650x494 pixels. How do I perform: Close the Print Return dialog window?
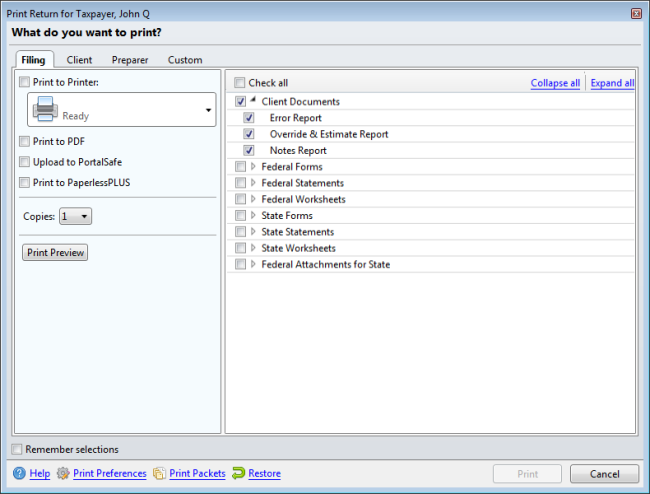click(636, 14)
